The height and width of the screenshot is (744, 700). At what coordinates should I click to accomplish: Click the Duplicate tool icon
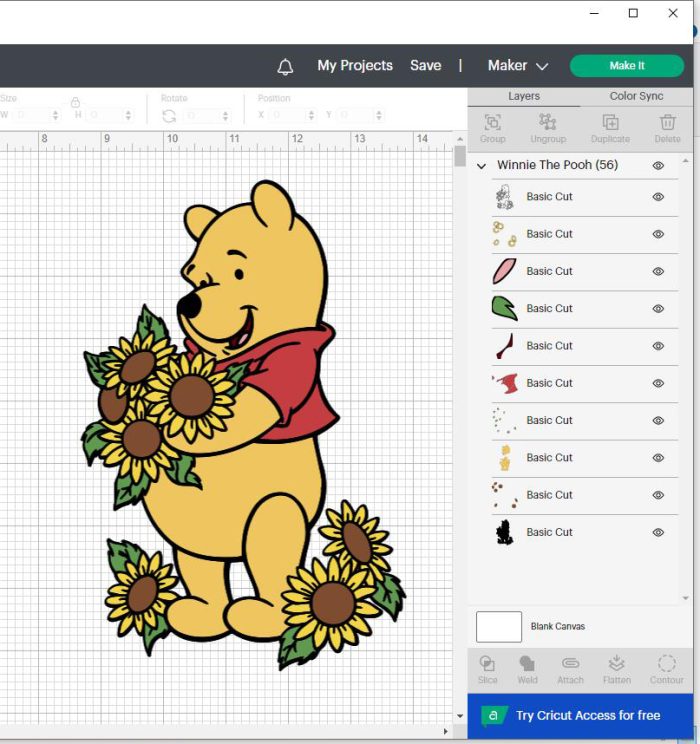coord(610,122)
